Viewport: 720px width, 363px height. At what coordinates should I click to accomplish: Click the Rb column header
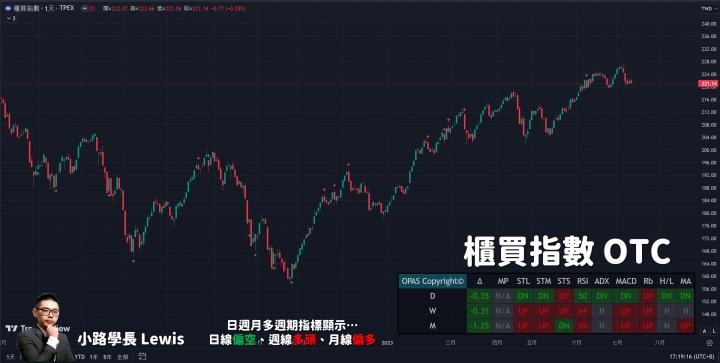[x=648, y=281]
